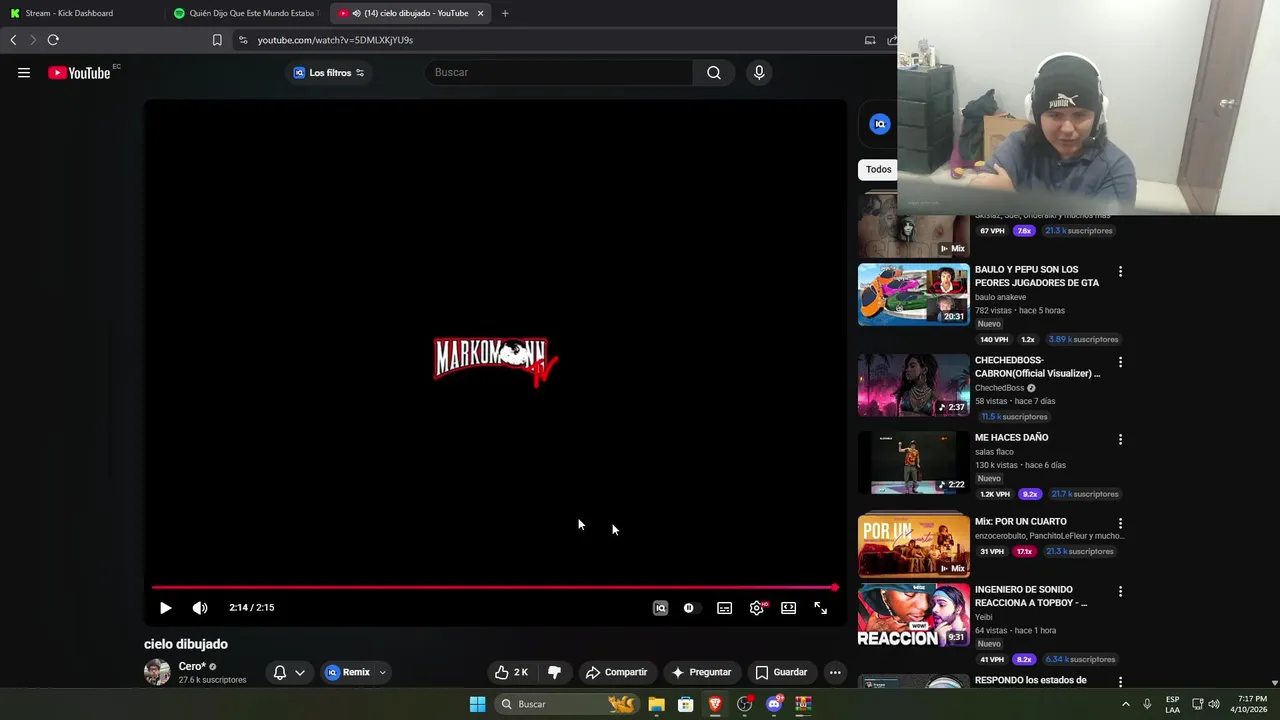The image size is (1280, 720).
Task: Click the vidIQ icon in player controls
Action: coord(660,607)
